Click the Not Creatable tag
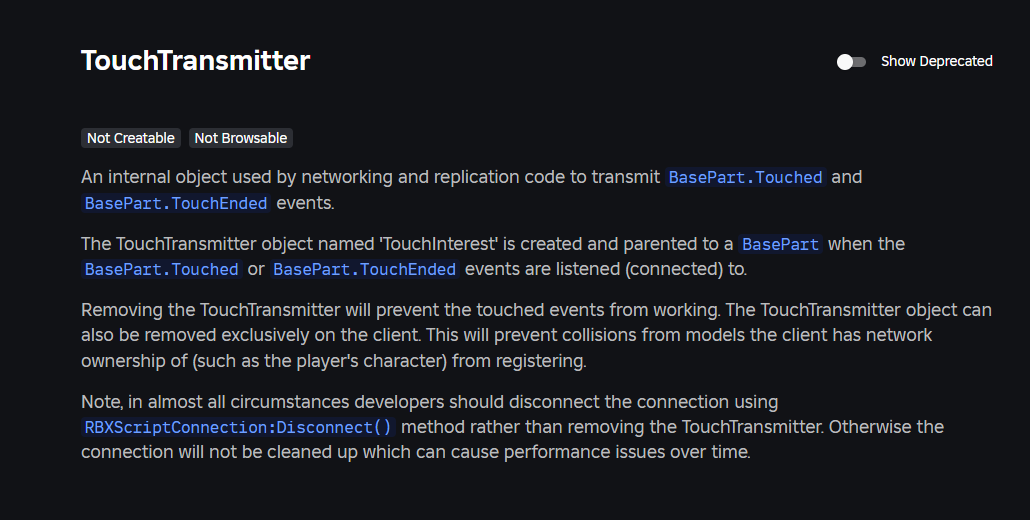 point(131,138)
